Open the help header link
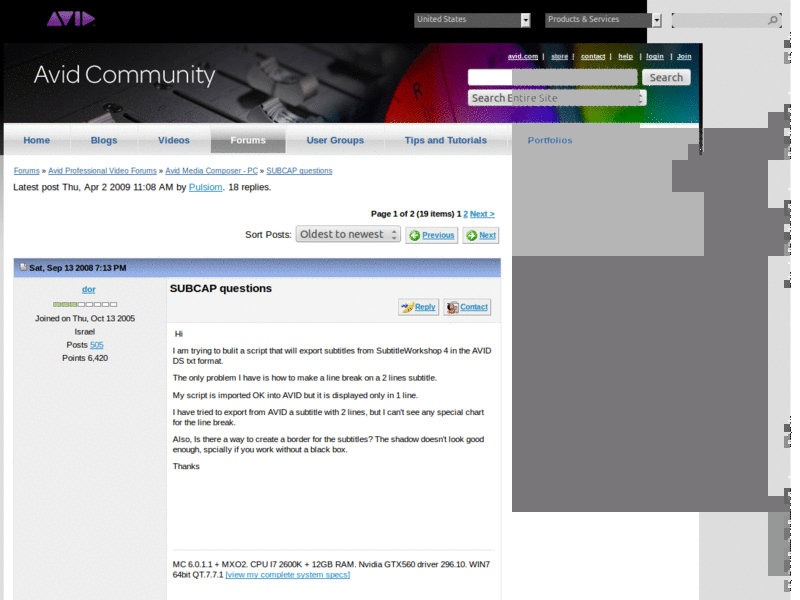This screenshot has width=800, height=600. point(626,56)
